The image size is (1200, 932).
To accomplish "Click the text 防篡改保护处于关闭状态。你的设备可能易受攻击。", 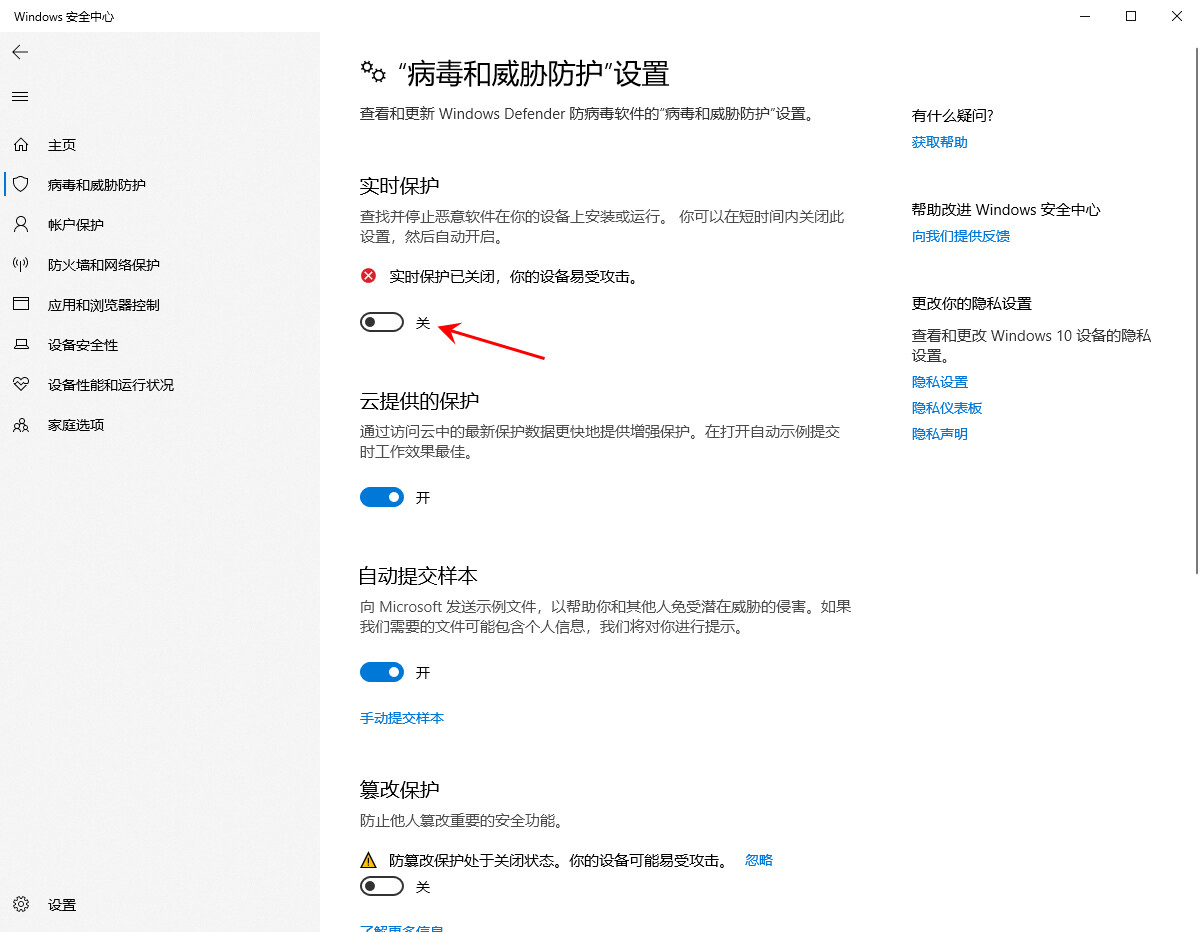I will [x=558, y=860].
